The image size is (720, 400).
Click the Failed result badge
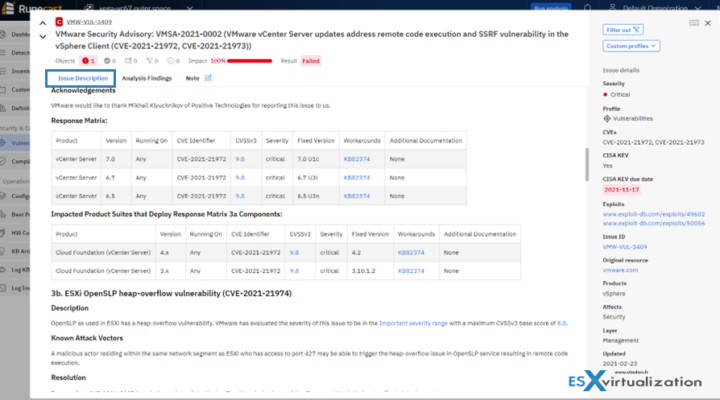point(310,61)
